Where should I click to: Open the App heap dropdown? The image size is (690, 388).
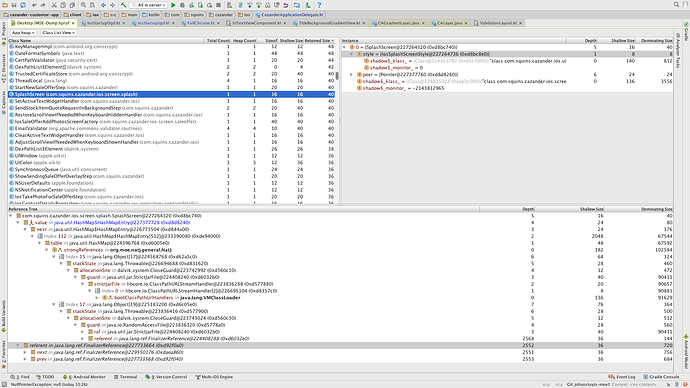point(23,33)
